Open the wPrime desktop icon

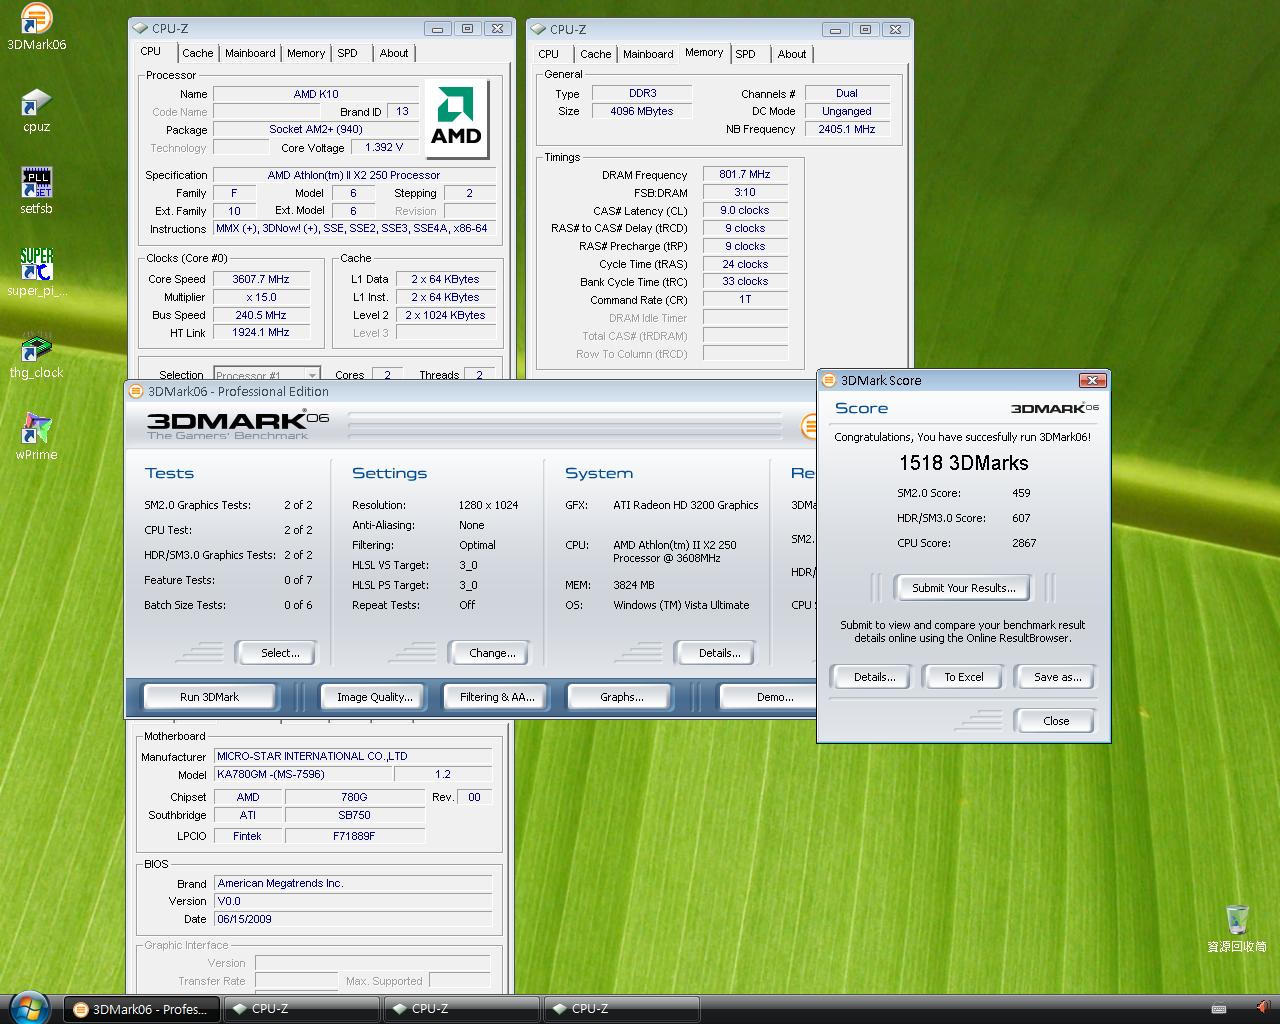[x=36, y=437]
